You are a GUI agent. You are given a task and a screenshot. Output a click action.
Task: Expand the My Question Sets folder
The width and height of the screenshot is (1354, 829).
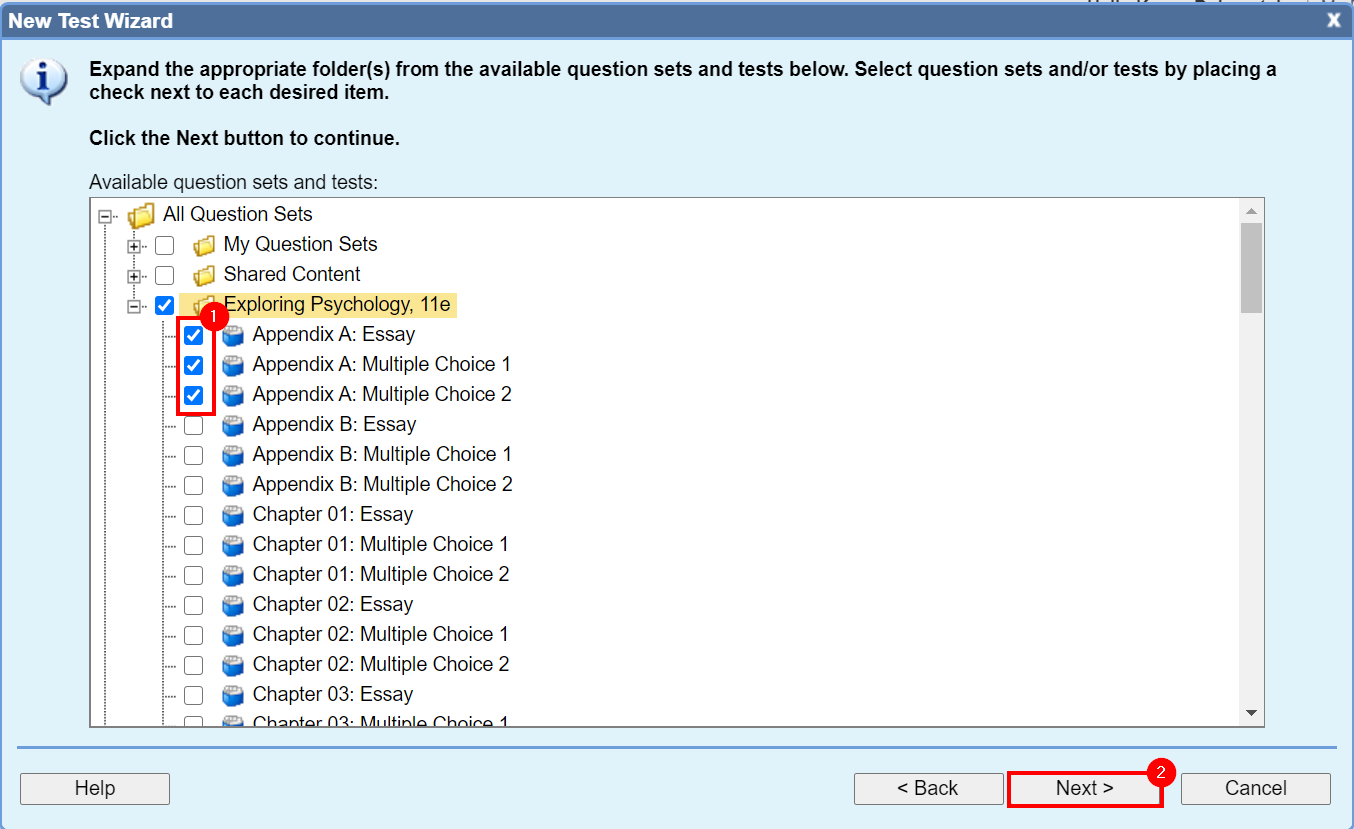tap(135, 244)
